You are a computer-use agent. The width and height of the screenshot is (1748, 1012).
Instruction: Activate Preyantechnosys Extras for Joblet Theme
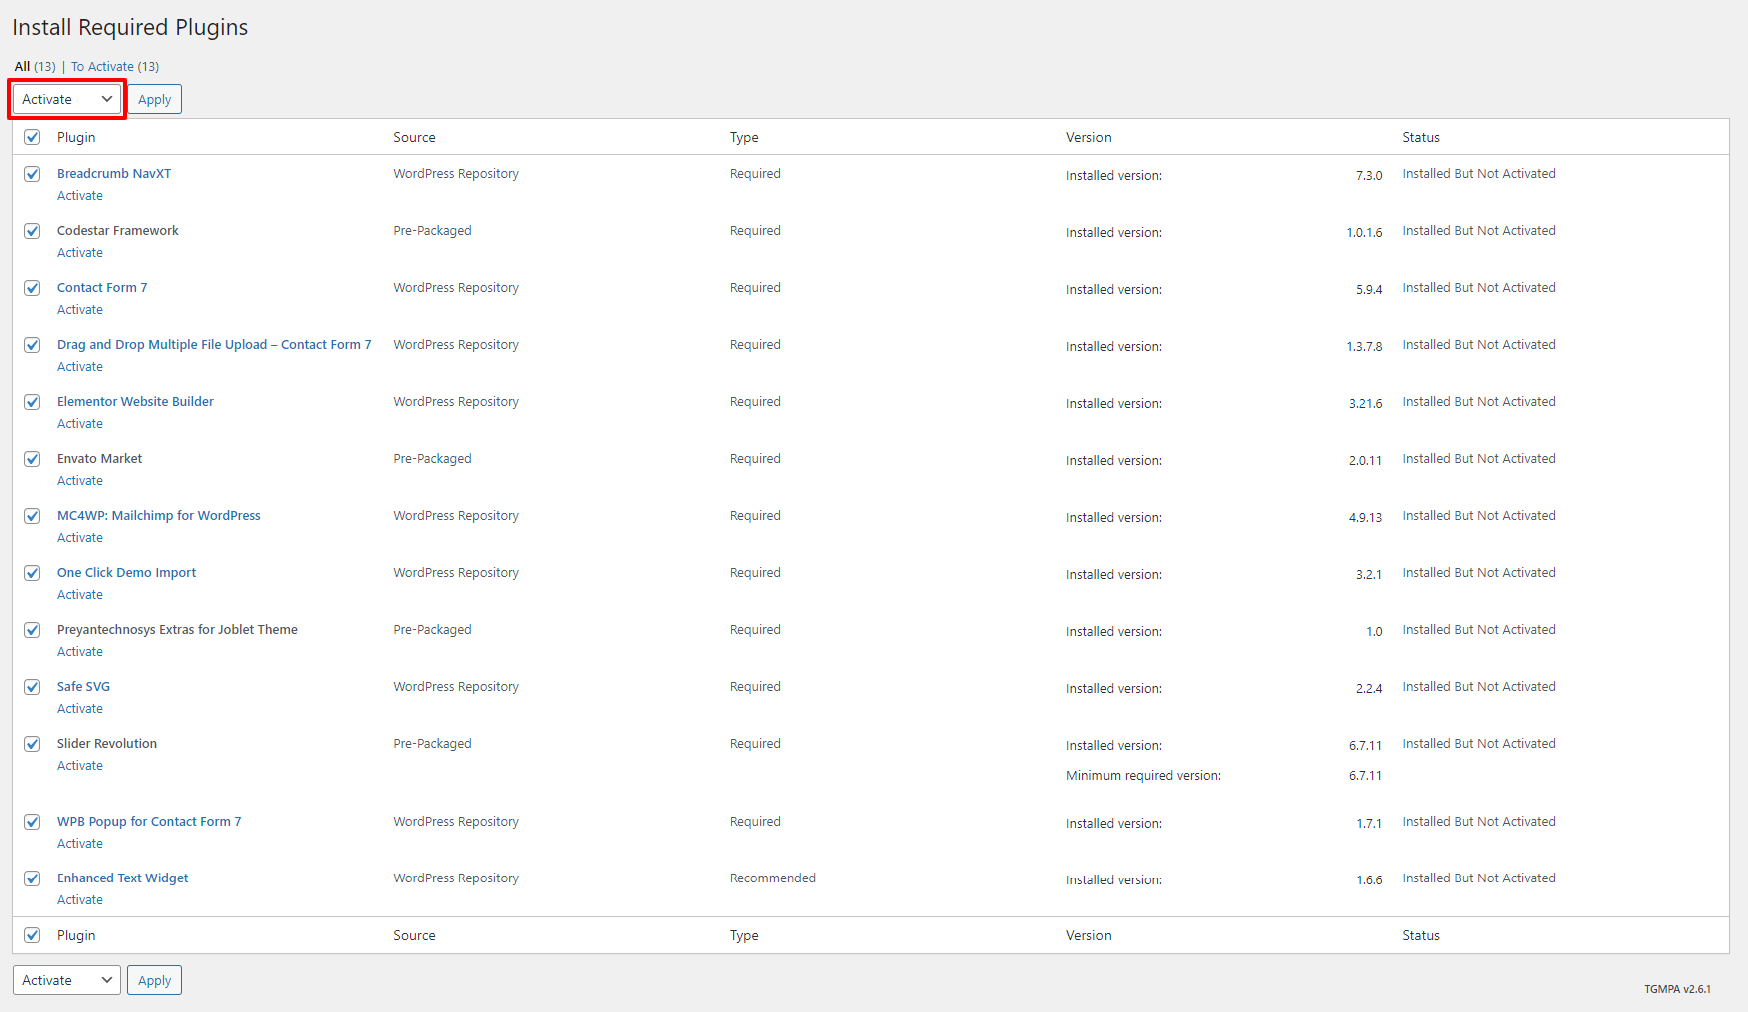coord(80,652)
